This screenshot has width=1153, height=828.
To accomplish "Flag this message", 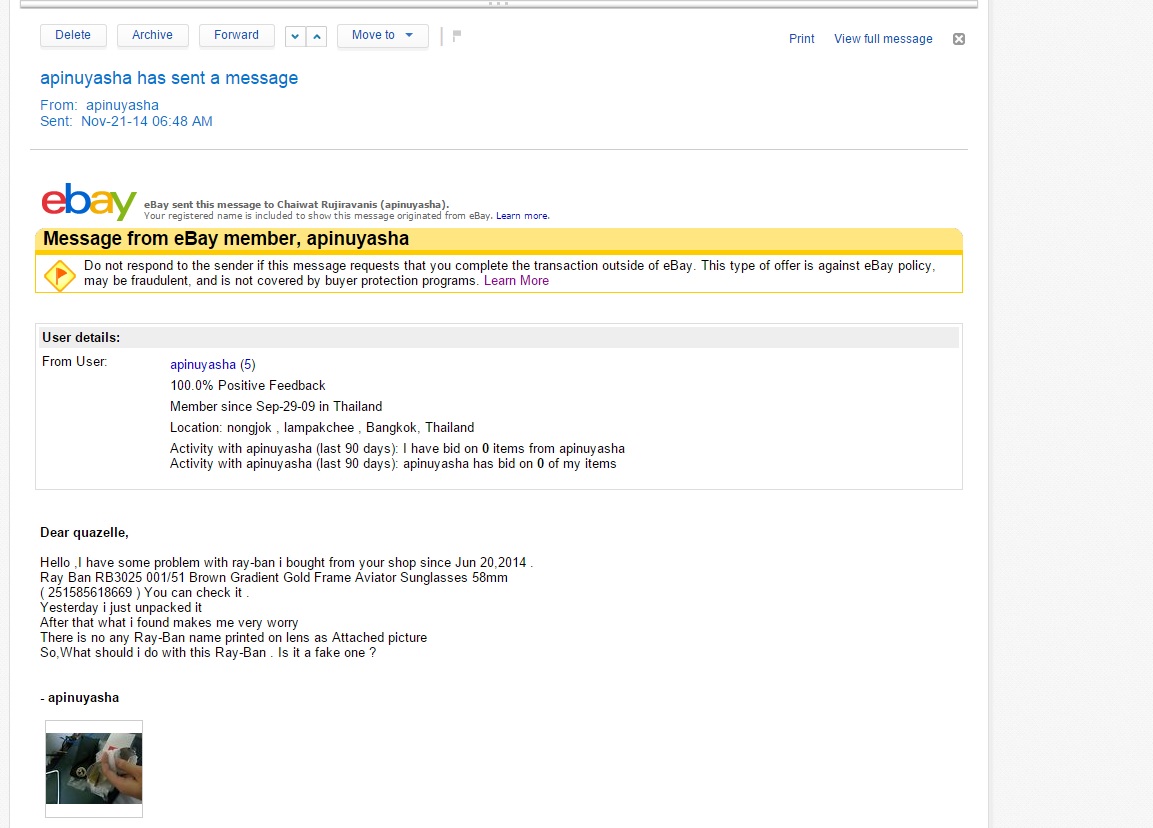I will pyautogui.click(x=457, y=35).
